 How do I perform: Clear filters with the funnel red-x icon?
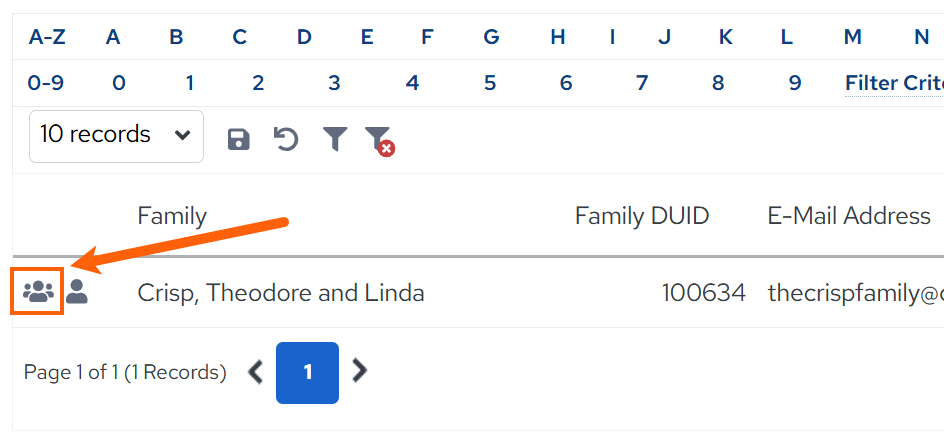380,141
